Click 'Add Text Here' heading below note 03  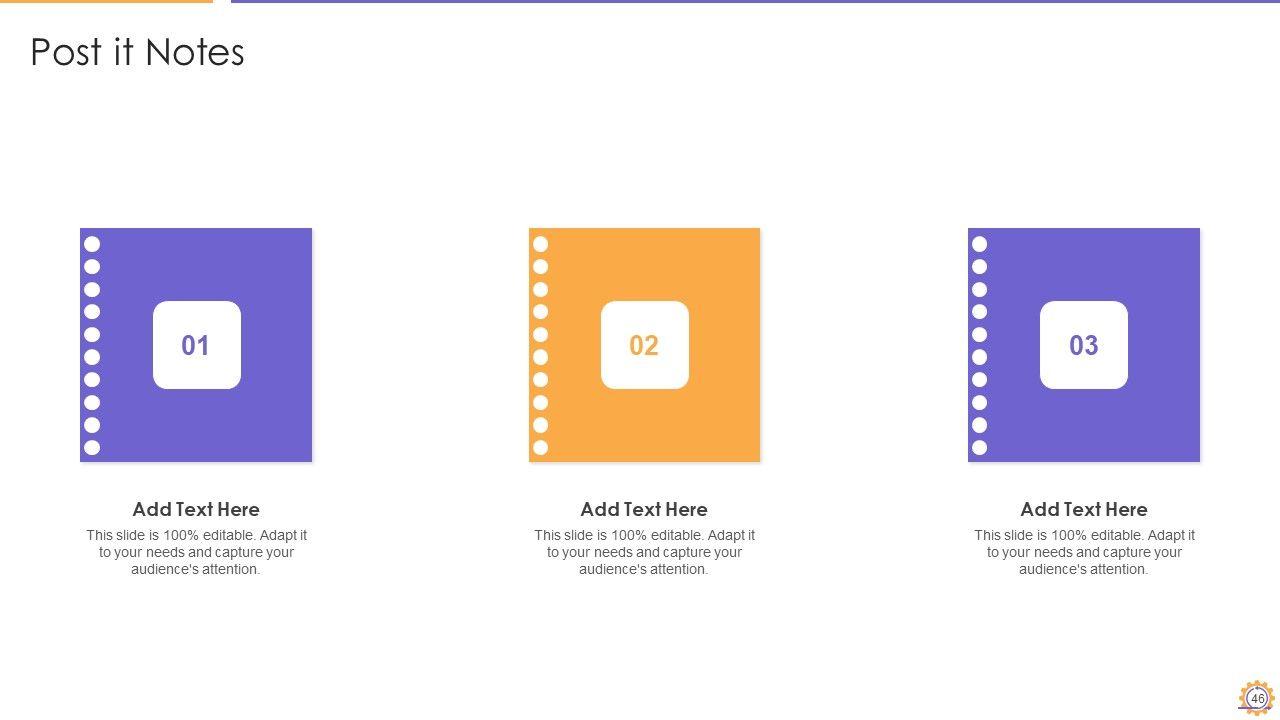1083,509
